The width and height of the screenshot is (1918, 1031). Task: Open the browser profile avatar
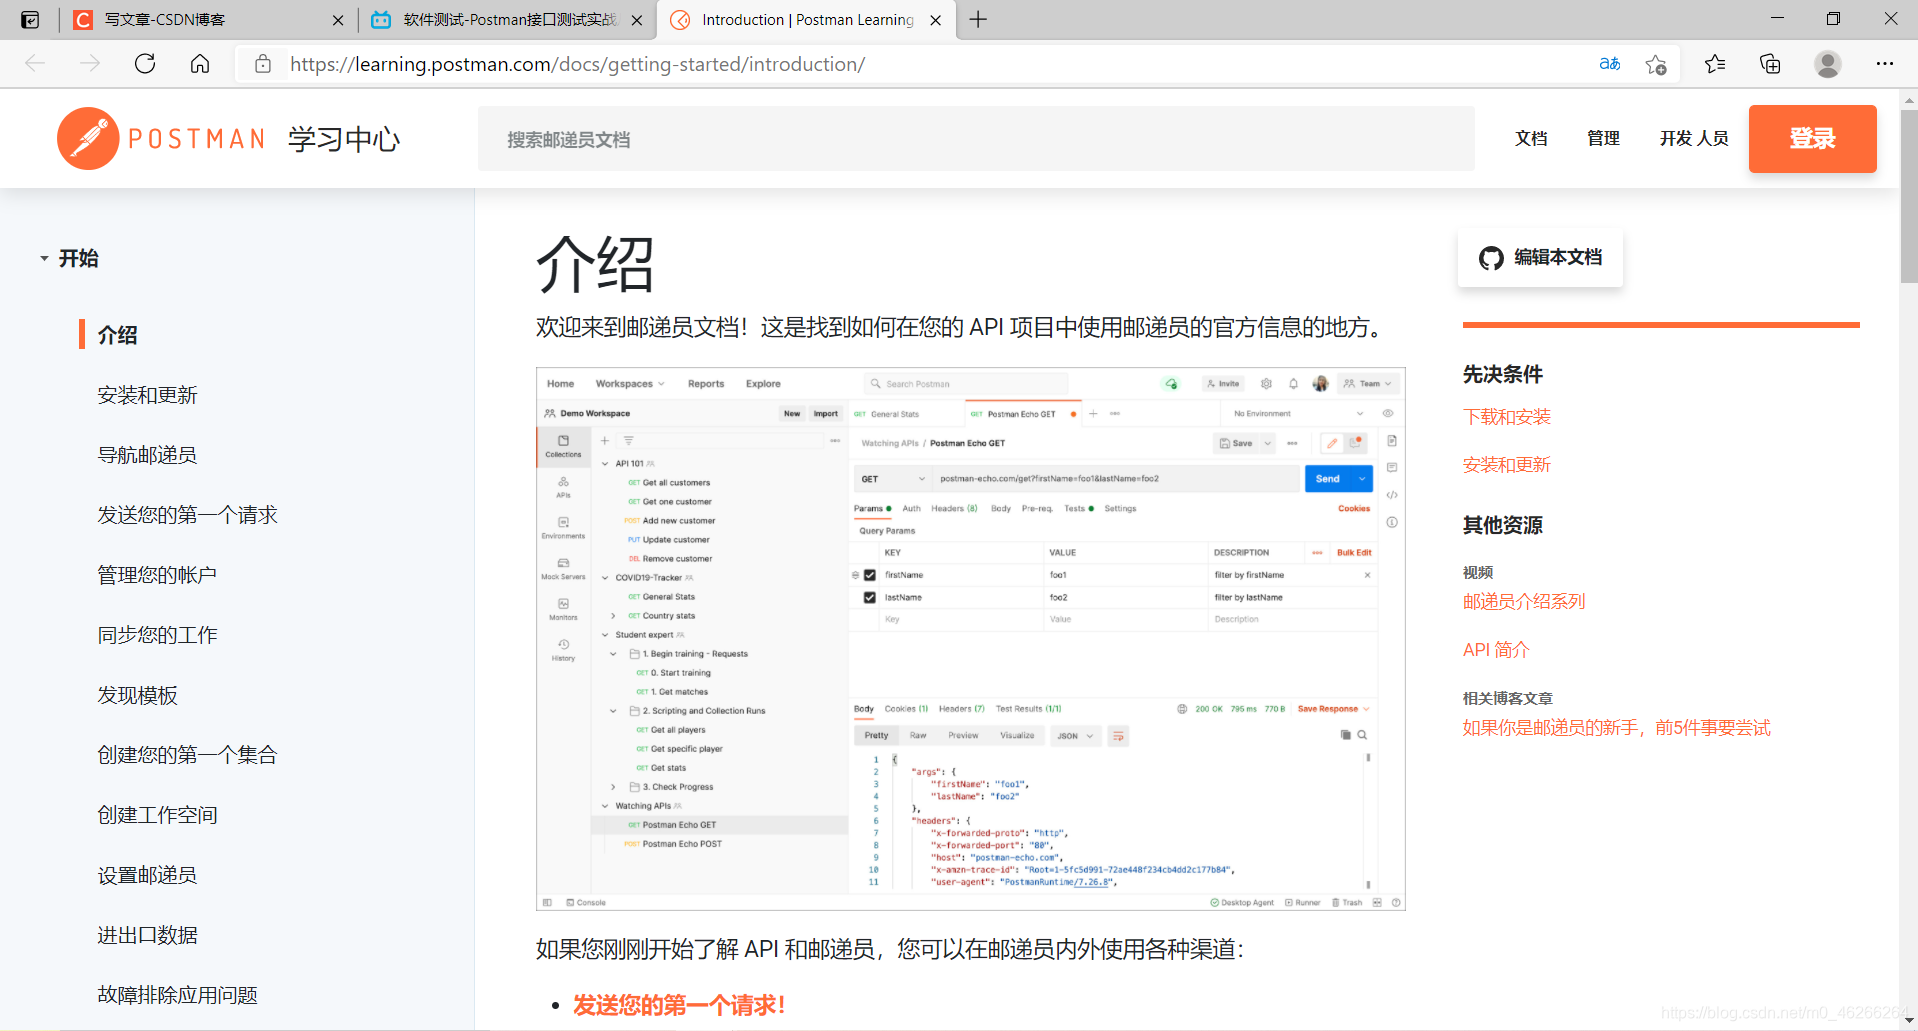pos(1828,64)
